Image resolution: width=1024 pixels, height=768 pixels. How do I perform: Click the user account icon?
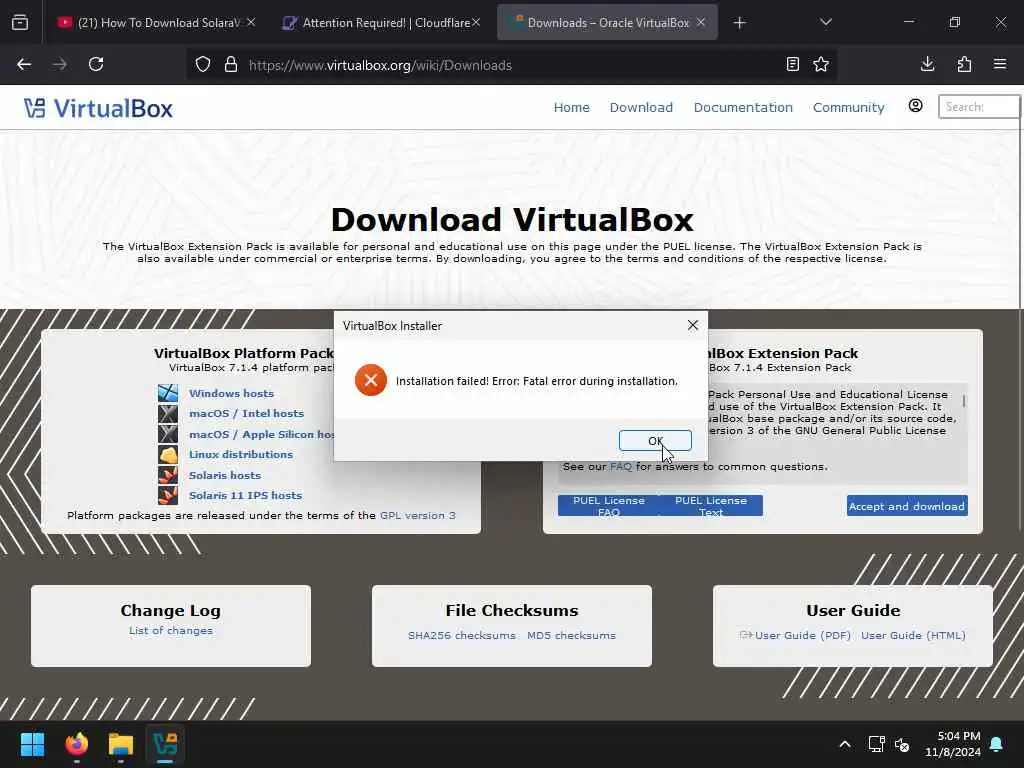click(915, 106)
